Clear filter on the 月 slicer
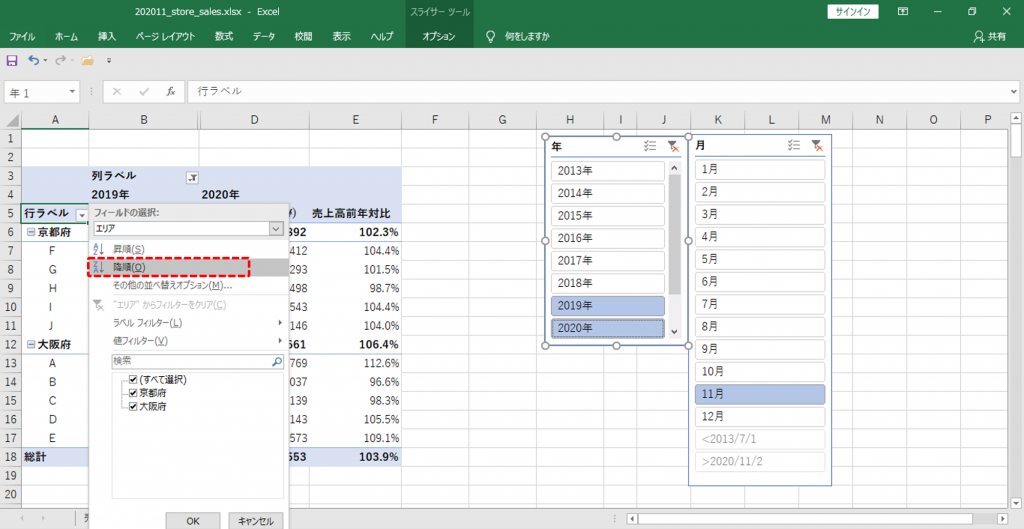The height and width of the screenshot is (529, 1024). tap(816, 146)
